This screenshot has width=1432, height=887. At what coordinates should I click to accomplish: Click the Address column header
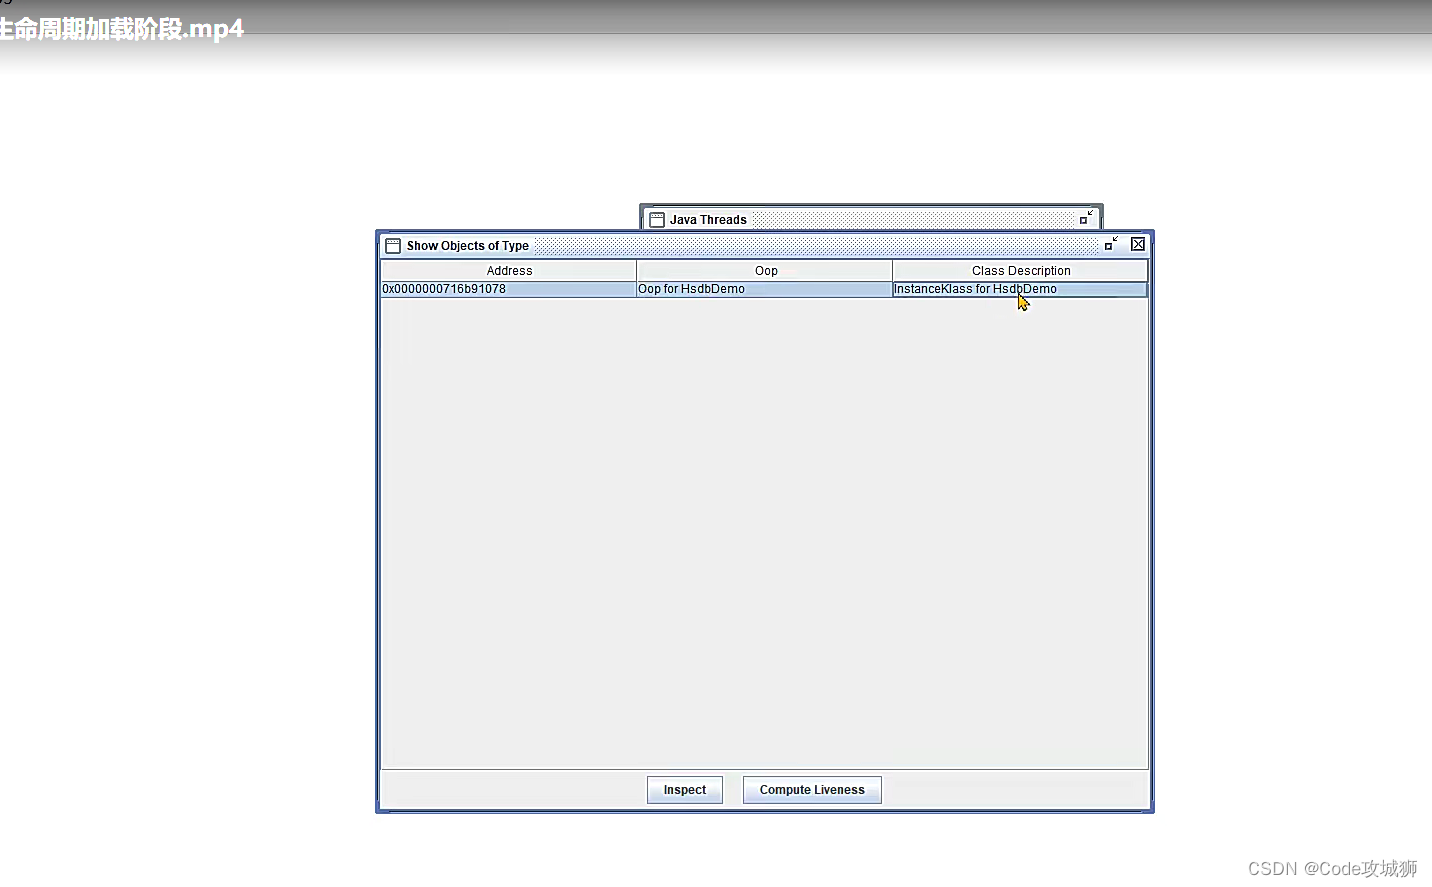tap(509, 271)
